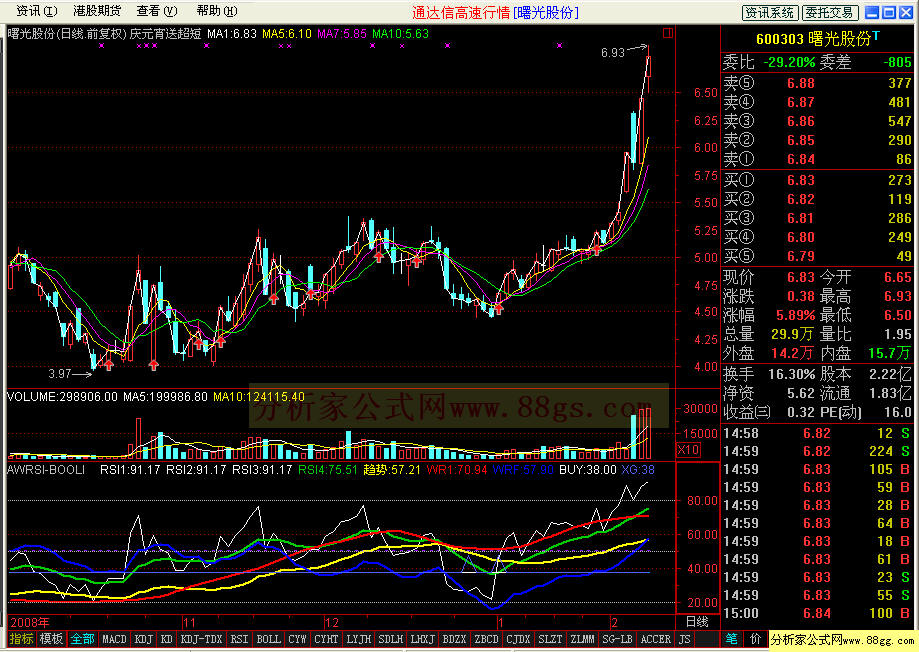The width and height of the screenshot is (919, 652).
Task: Maximize the 通达信 window
Action: click(889, 12)
